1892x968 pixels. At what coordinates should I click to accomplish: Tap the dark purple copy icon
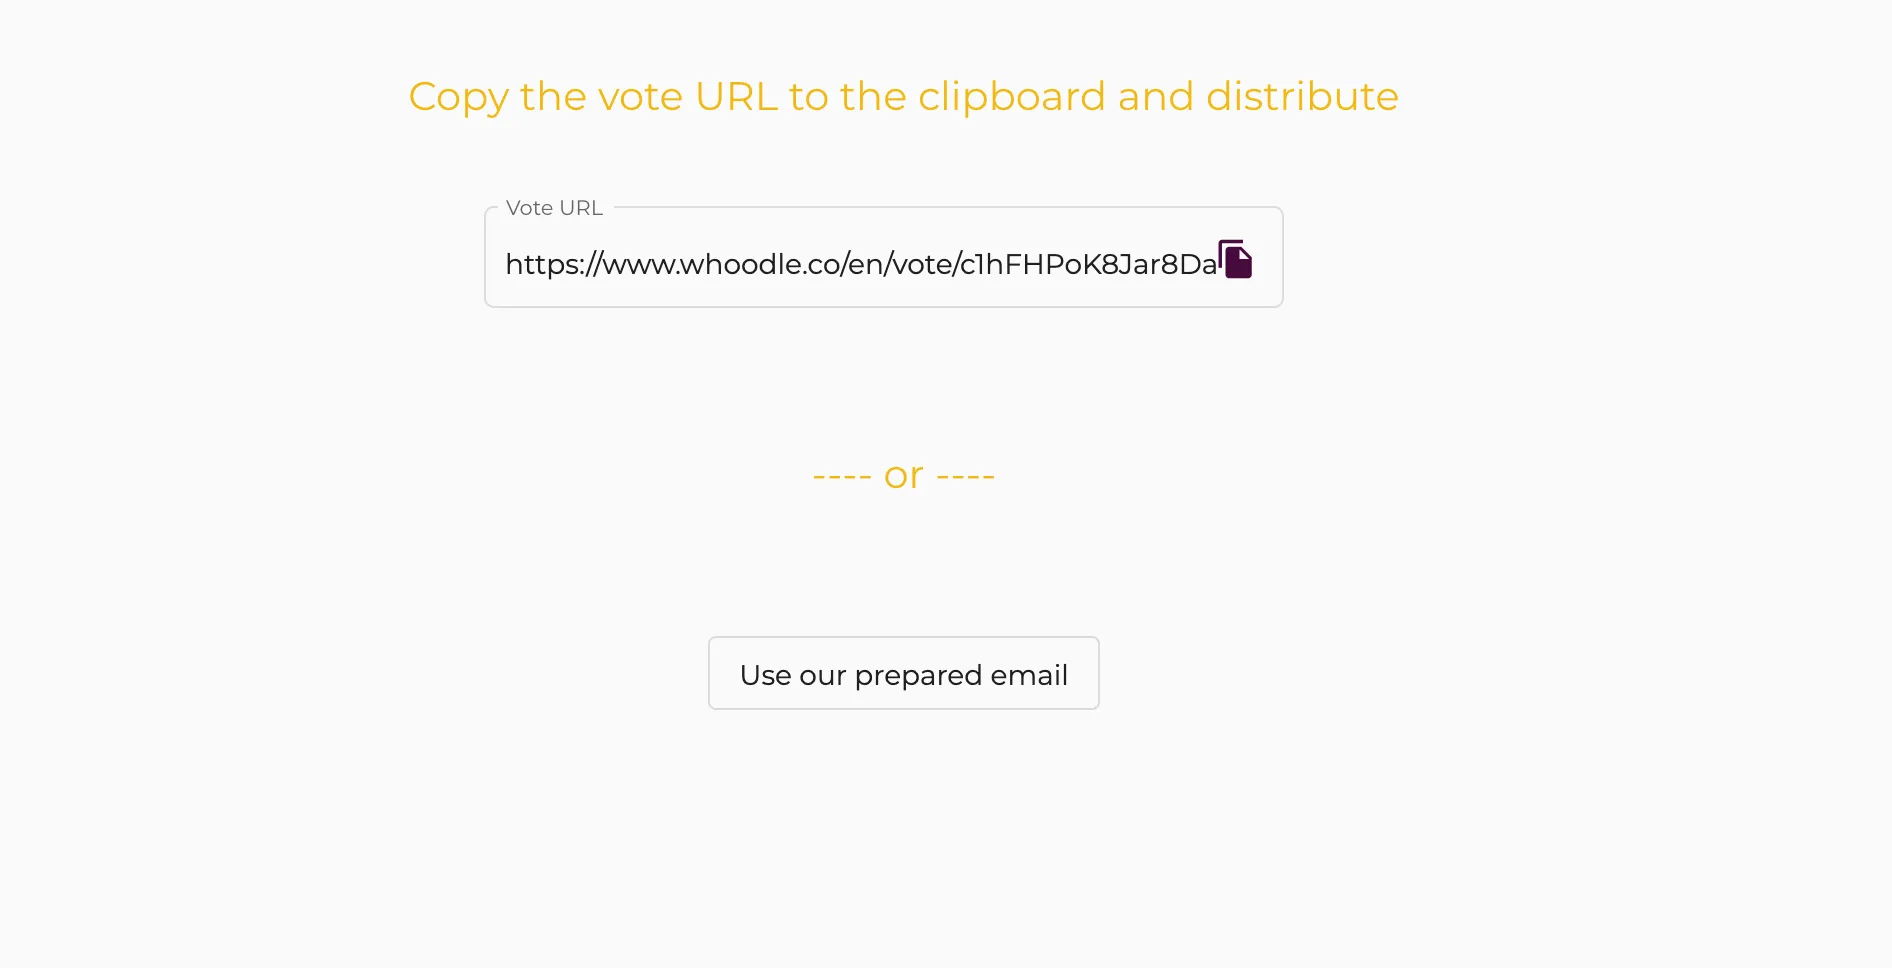click(1236, 260)
